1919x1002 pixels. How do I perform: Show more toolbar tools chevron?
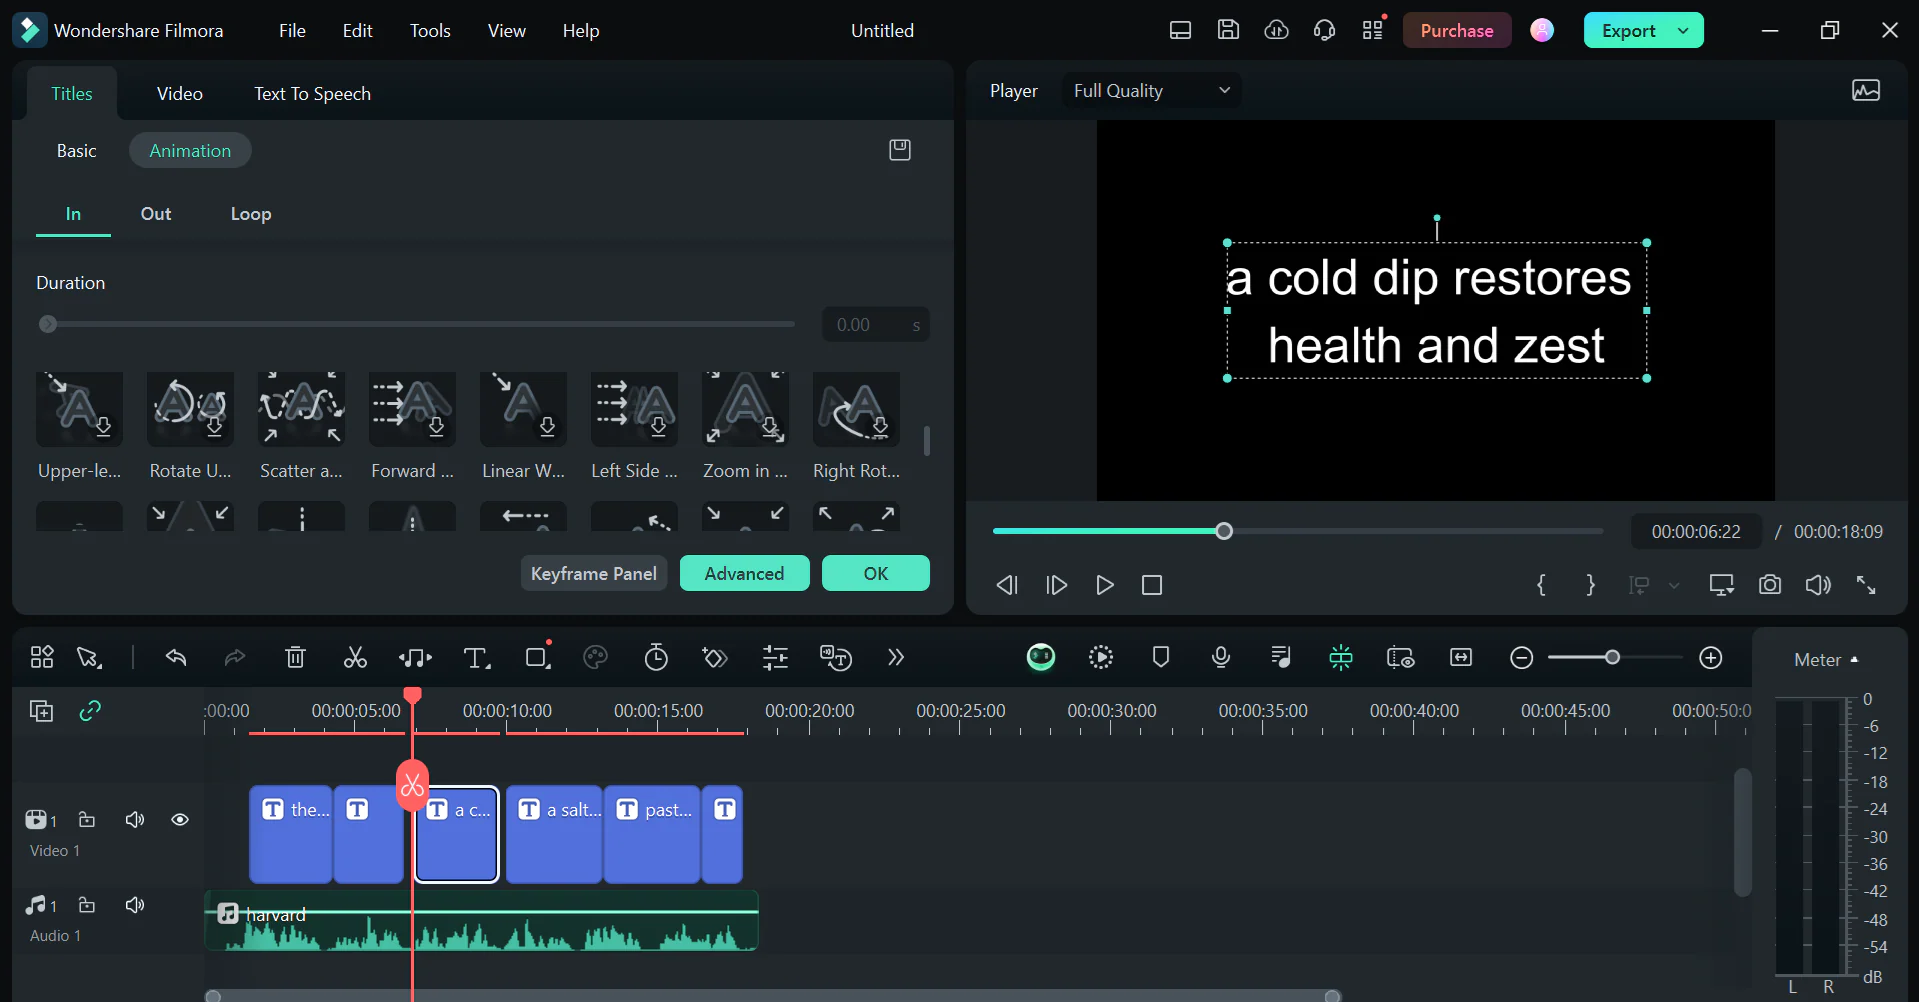[895, 658]
